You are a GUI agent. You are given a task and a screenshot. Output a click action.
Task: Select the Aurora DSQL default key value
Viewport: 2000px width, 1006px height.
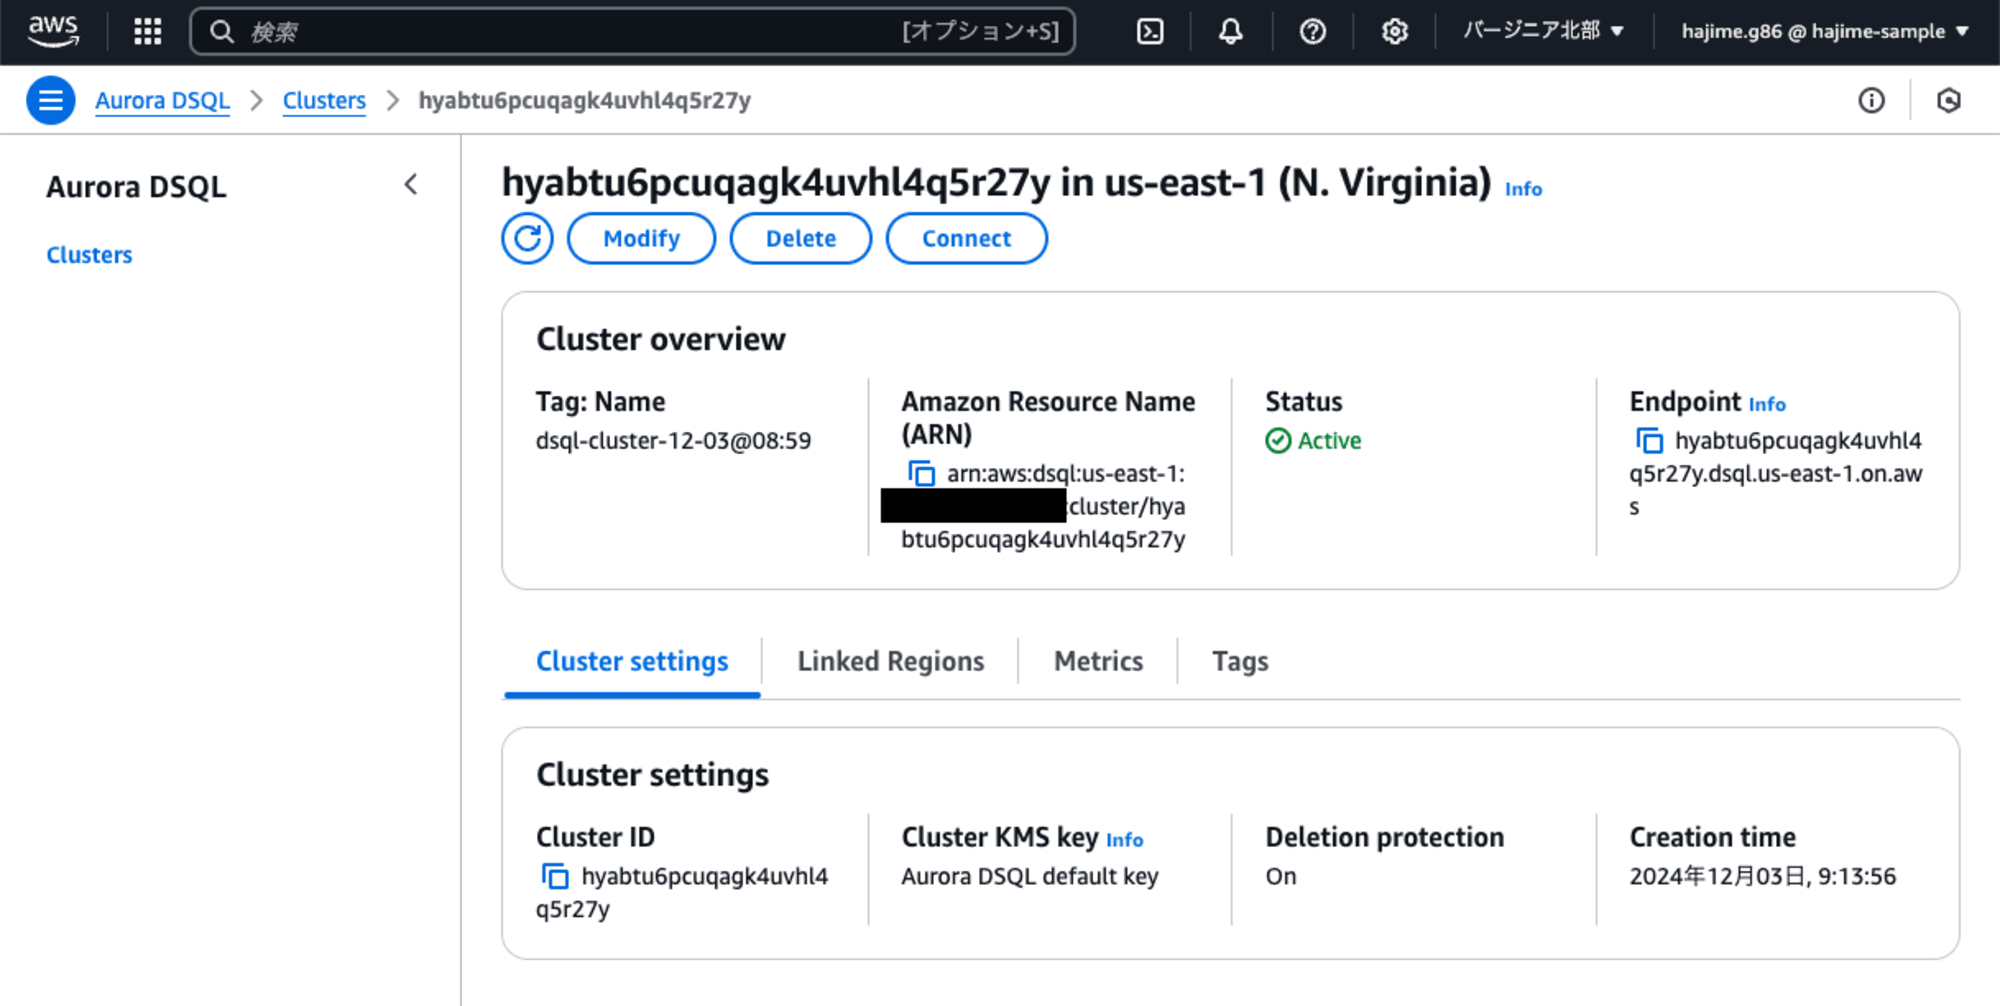pyautogui.click(x=1030, y=876)
